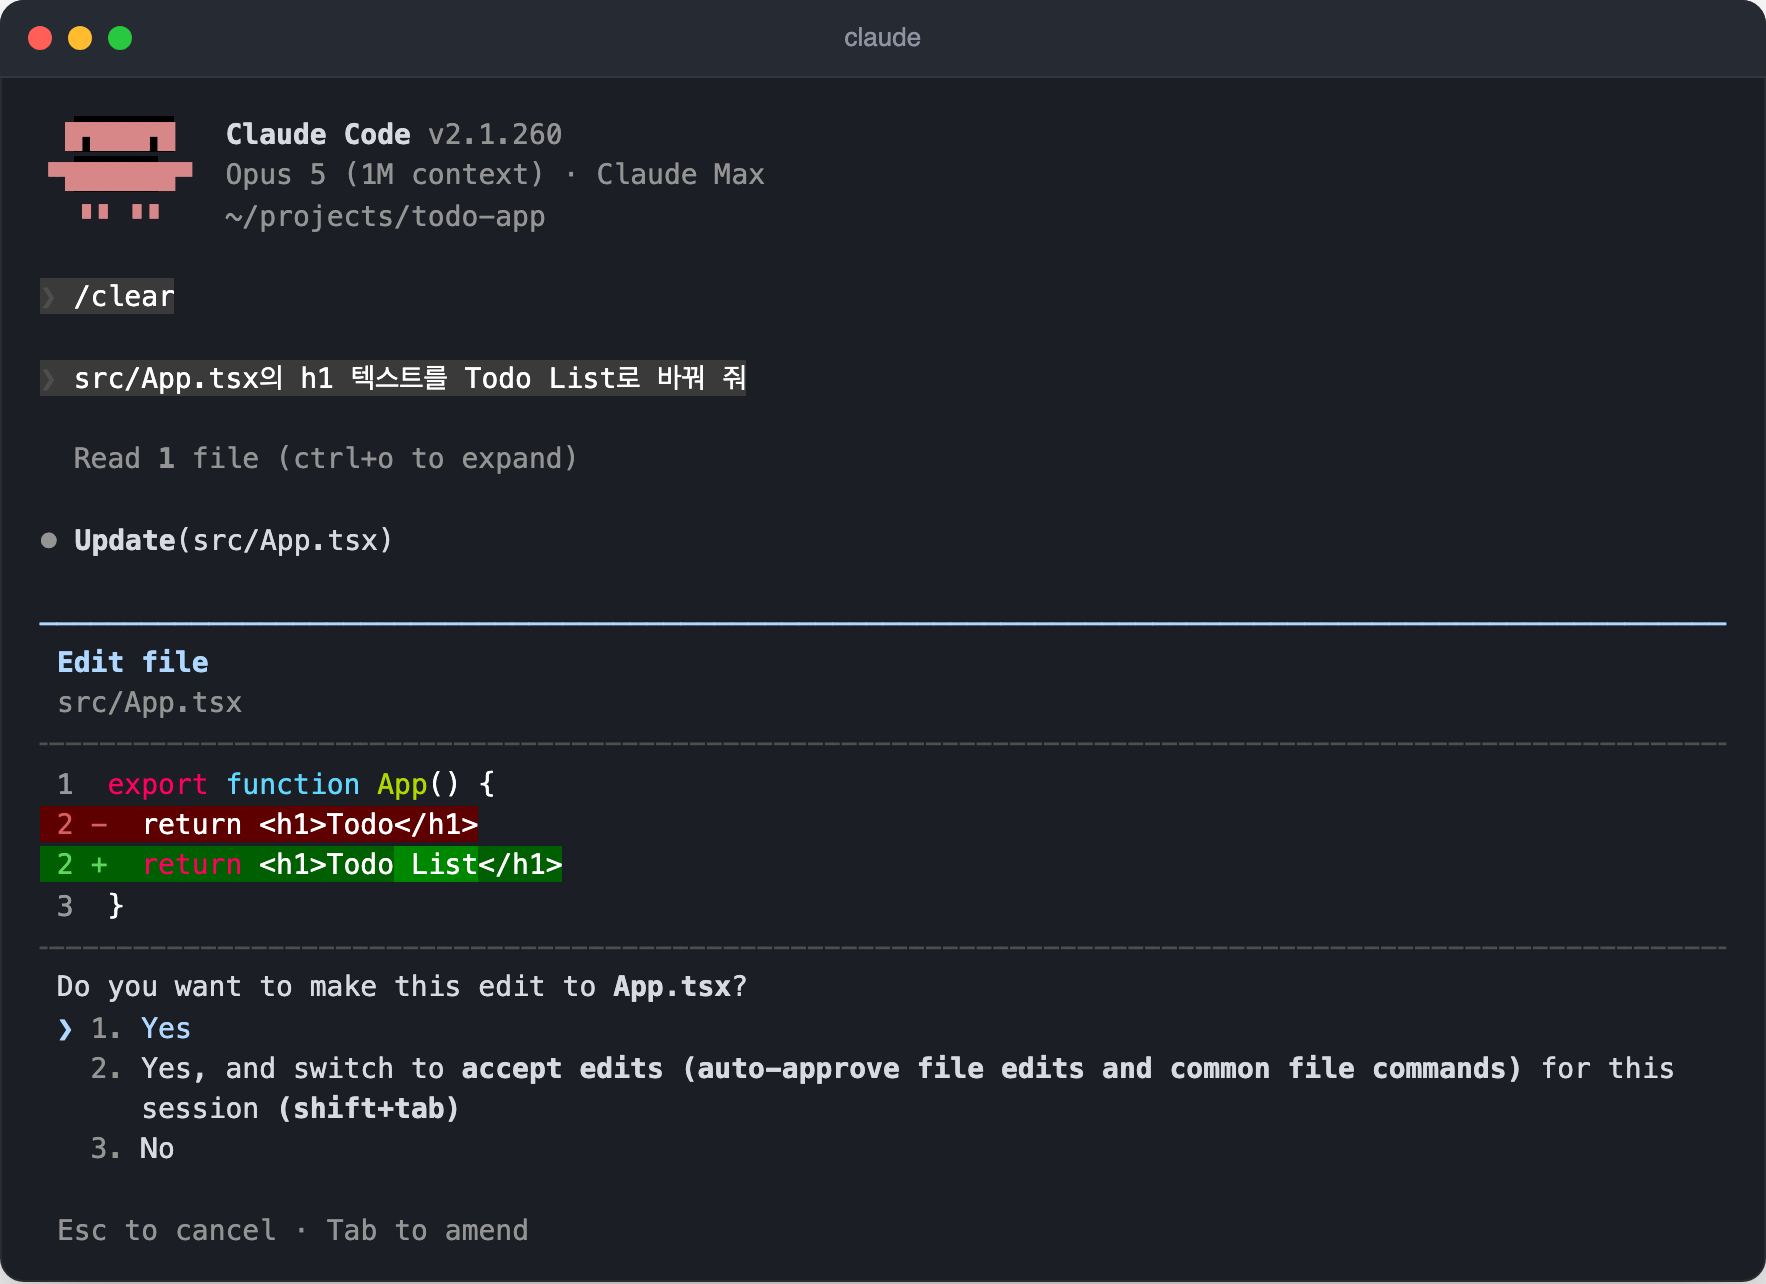Click the gray bullet before Update
Screen dimensions: 1766x1284
(x=49, y=541)
